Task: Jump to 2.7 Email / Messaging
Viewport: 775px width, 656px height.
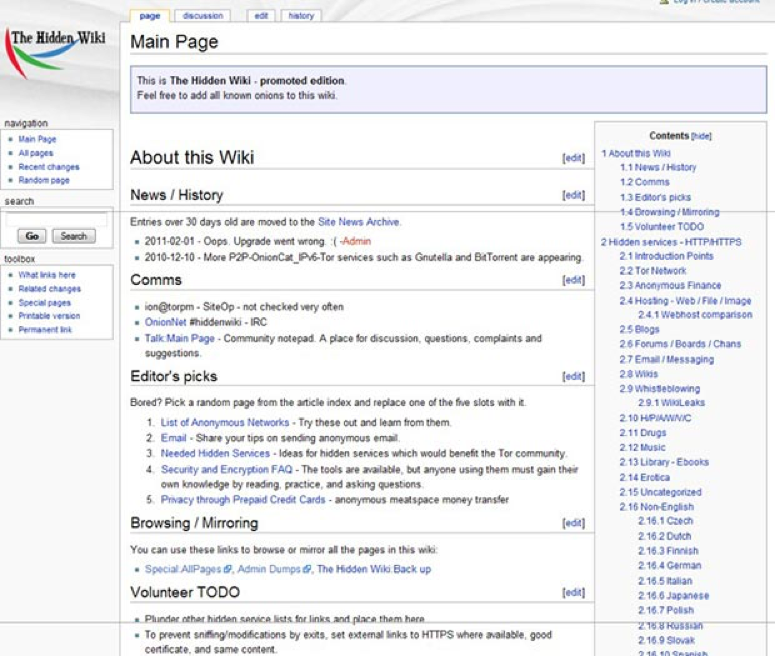Action: point(667,359)
